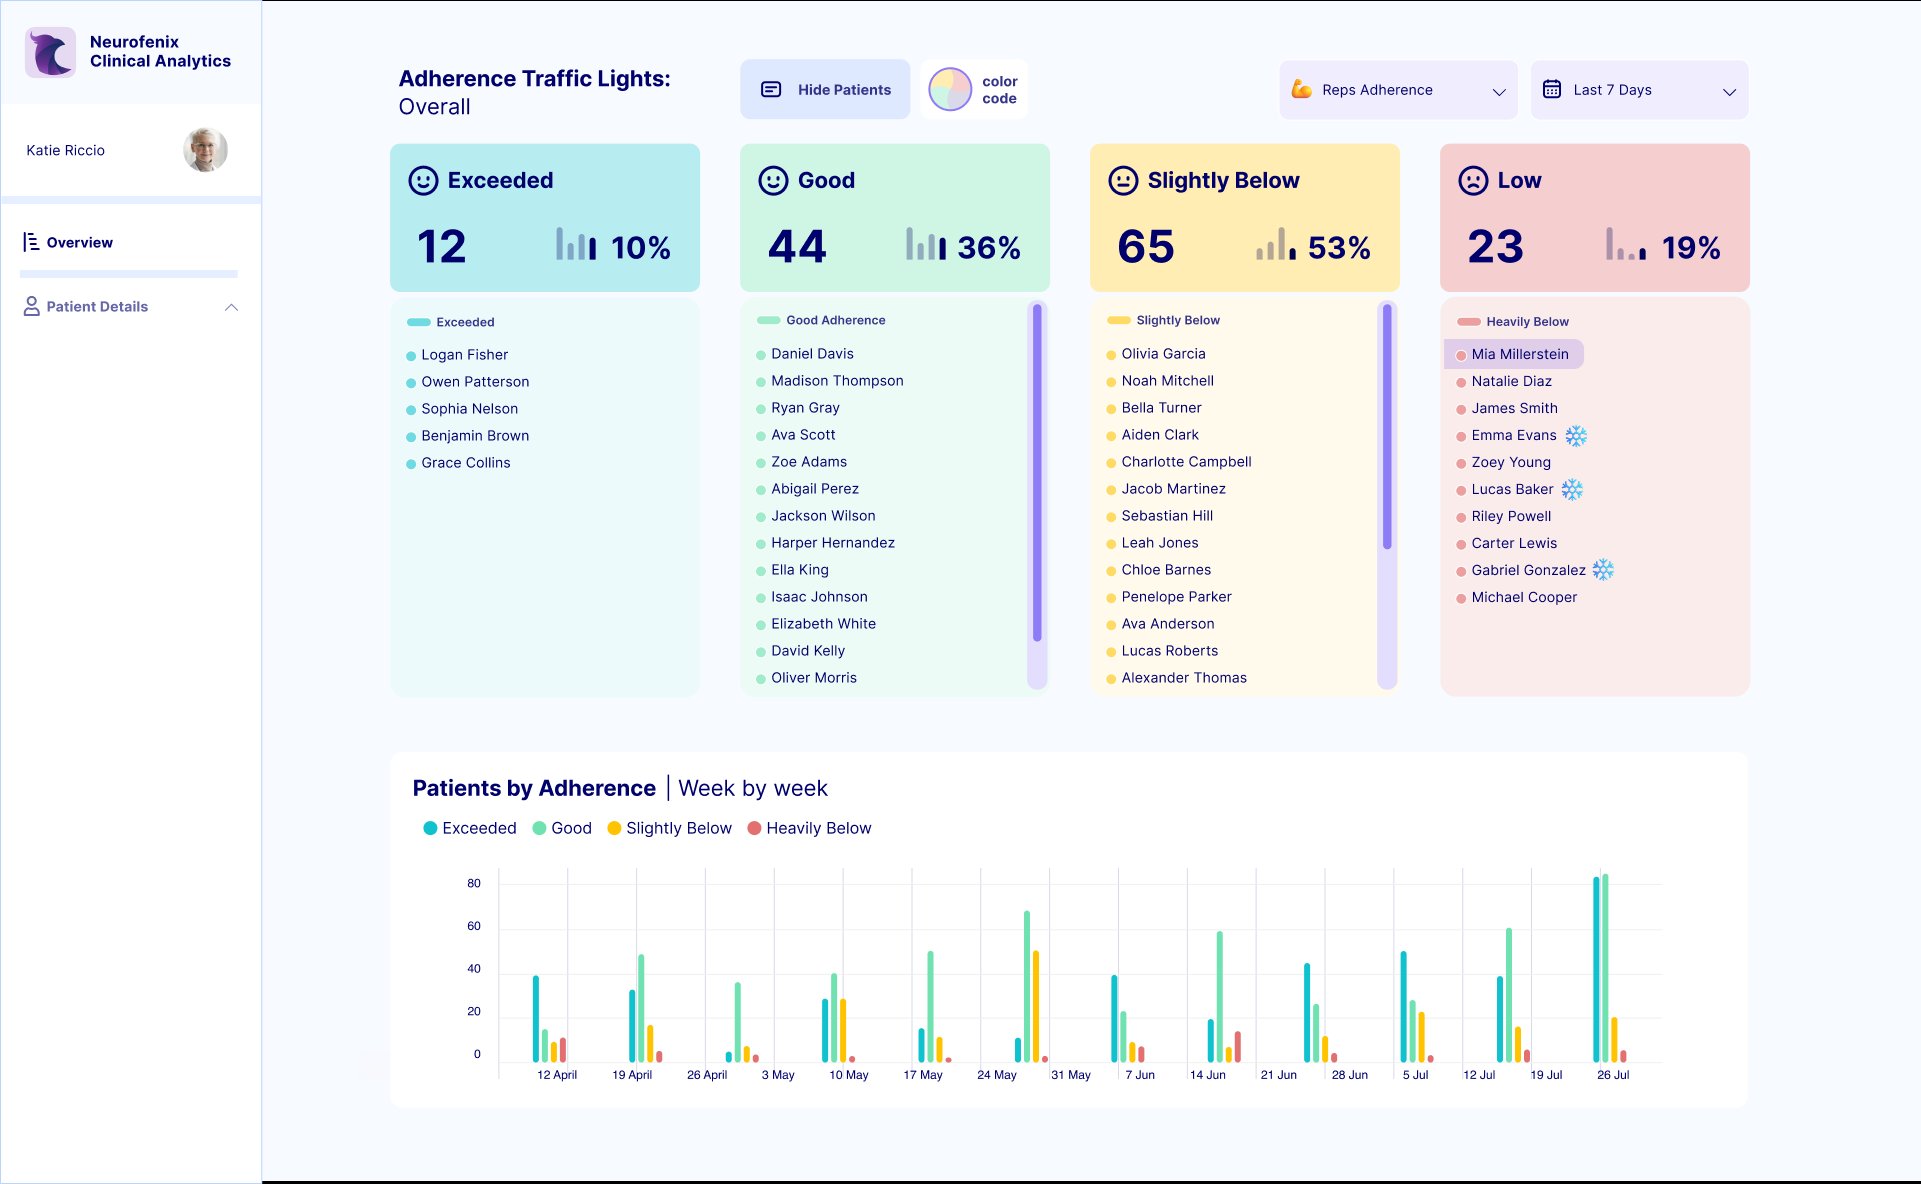Click the snowflake icon next to Lucas Baker

(1572, 489)
